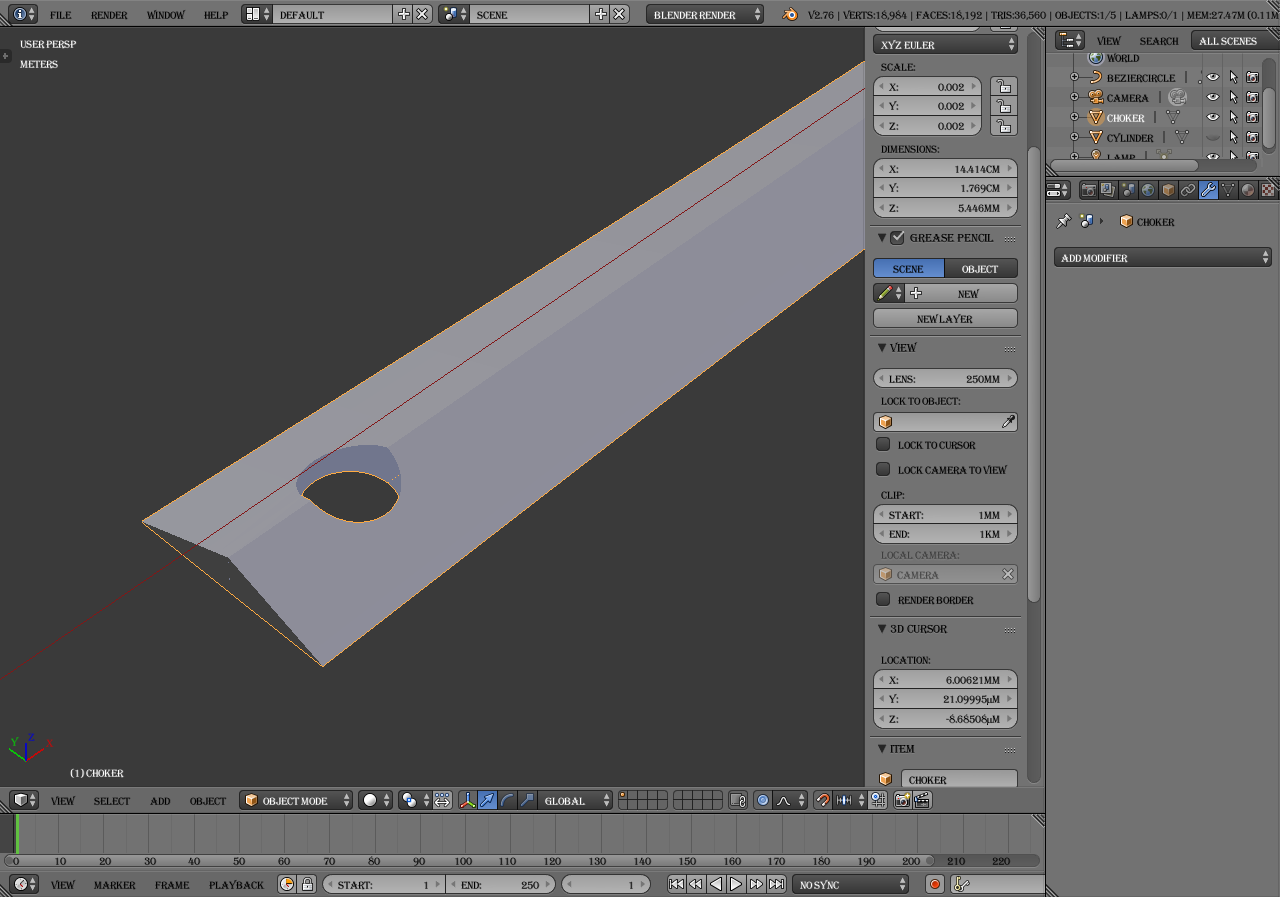Open the Window menu
1280x897 pixels.
(x=165, y=15)
